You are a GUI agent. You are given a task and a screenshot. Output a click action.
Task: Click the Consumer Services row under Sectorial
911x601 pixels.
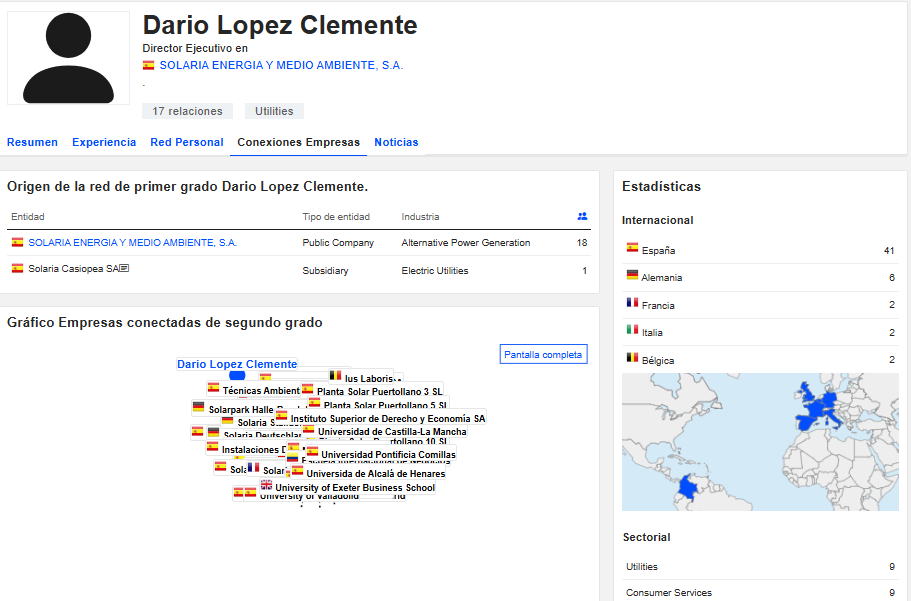coord(760,592)
